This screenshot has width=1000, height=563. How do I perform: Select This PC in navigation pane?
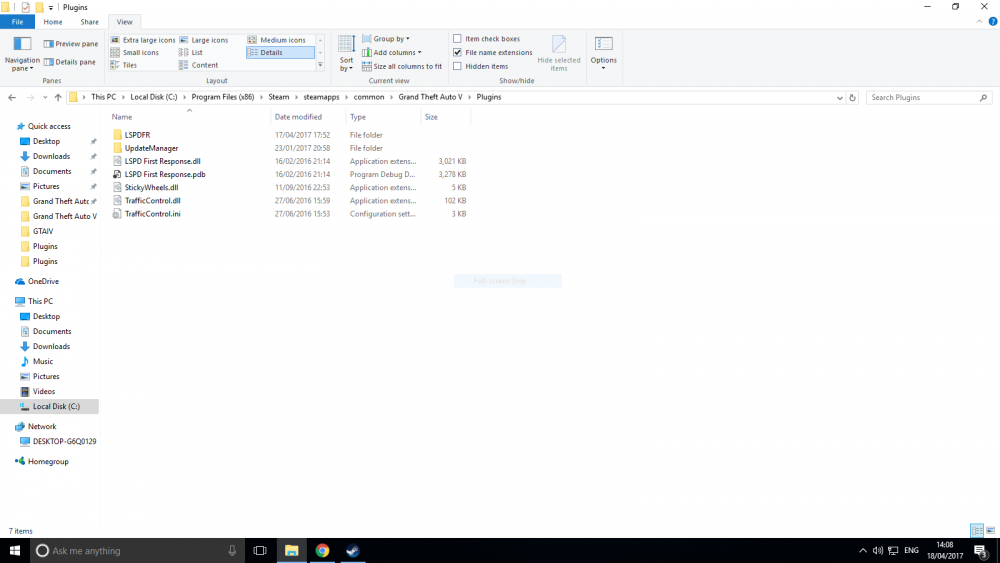(40, 301)
